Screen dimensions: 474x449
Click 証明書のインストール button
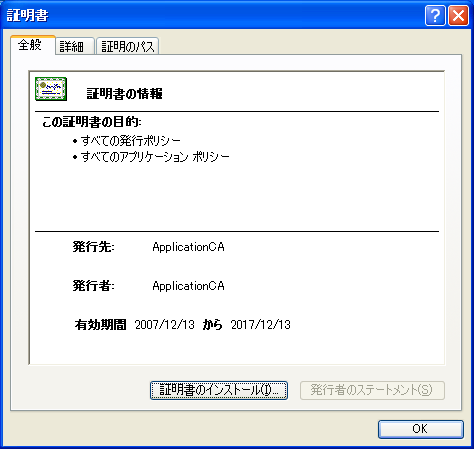[219, 390]
